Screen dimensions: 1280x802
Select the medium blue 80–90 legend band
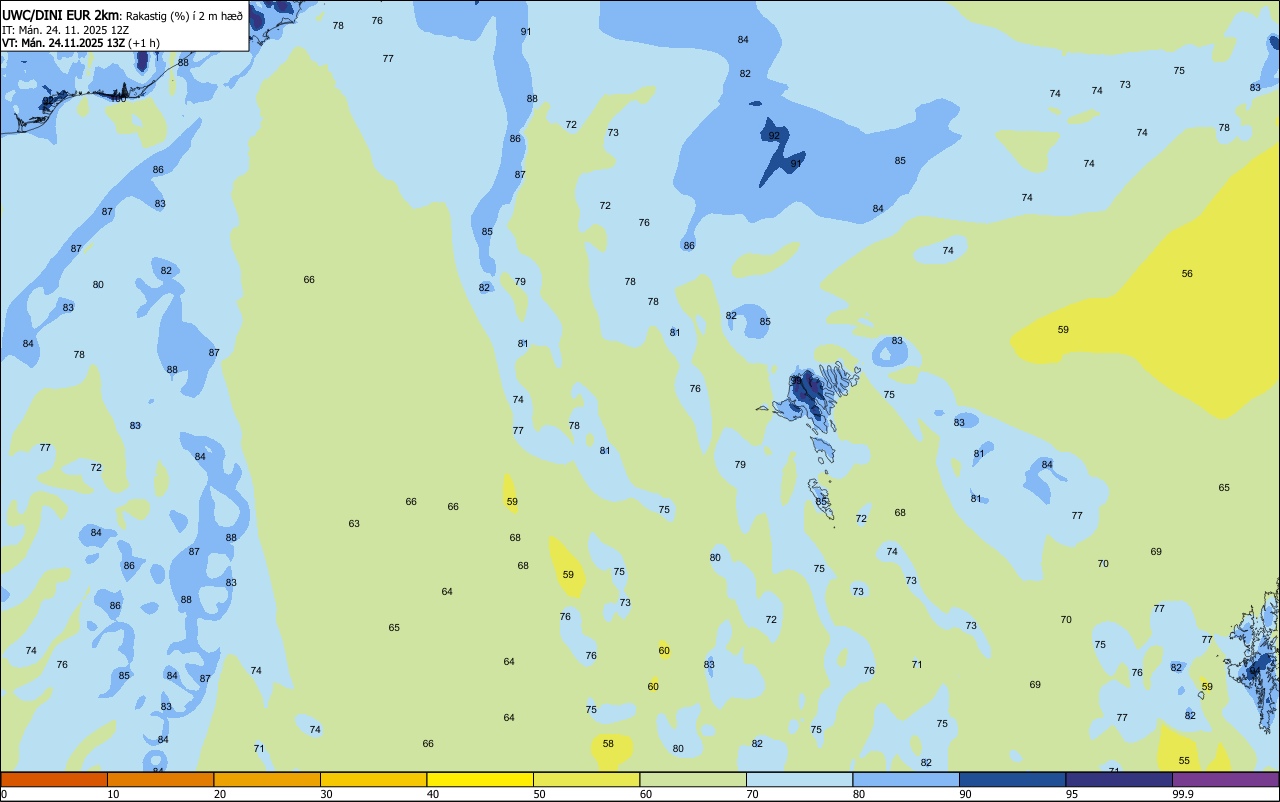[906, 779]
